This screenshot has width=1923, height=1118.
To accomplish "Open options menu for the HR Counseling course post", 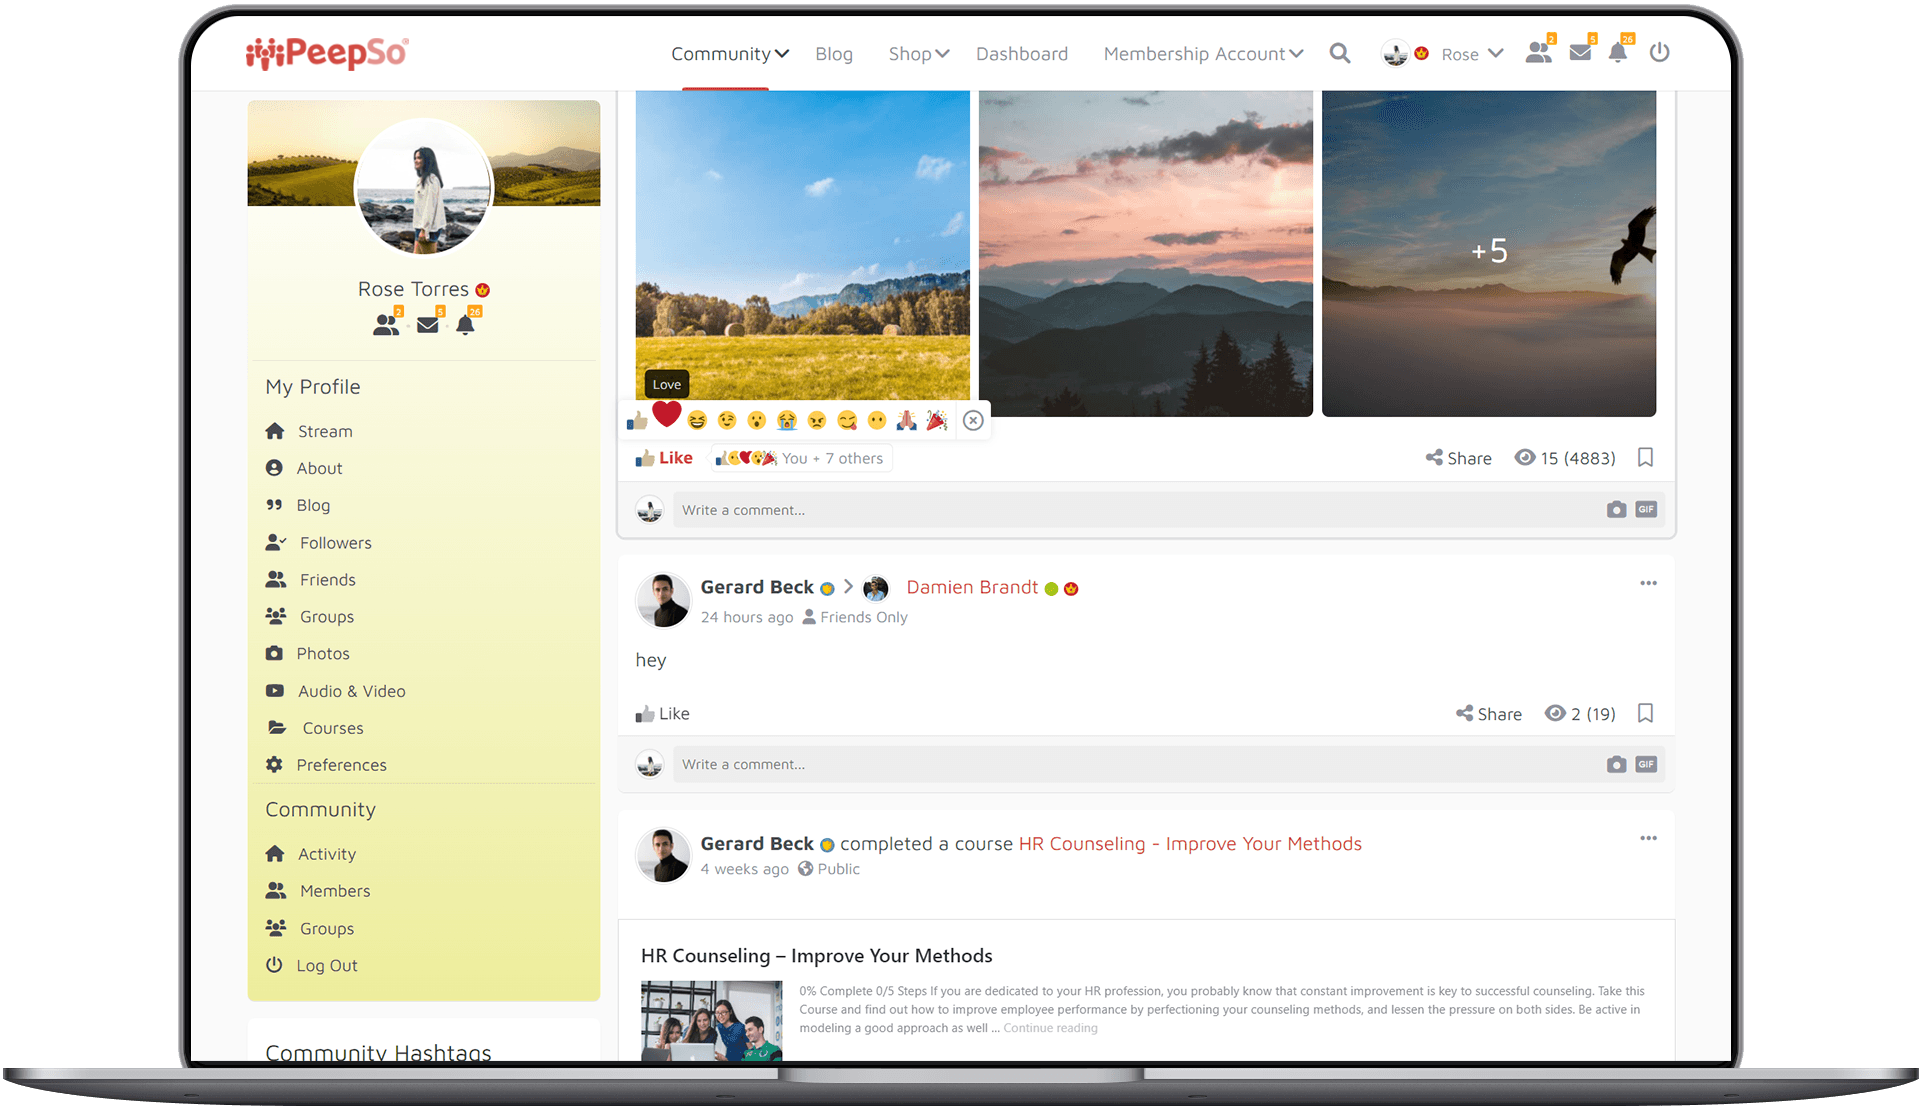I will [x=1648, y=839].
